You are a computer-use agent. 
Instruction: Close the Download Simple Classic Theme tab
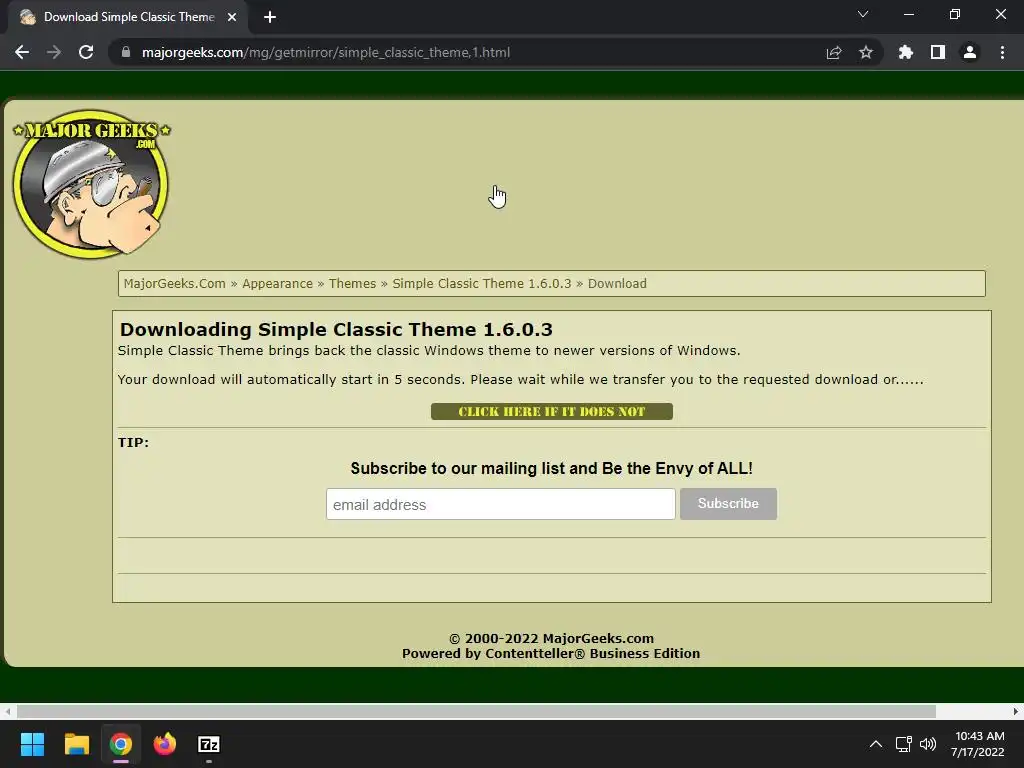pos(232,17)
